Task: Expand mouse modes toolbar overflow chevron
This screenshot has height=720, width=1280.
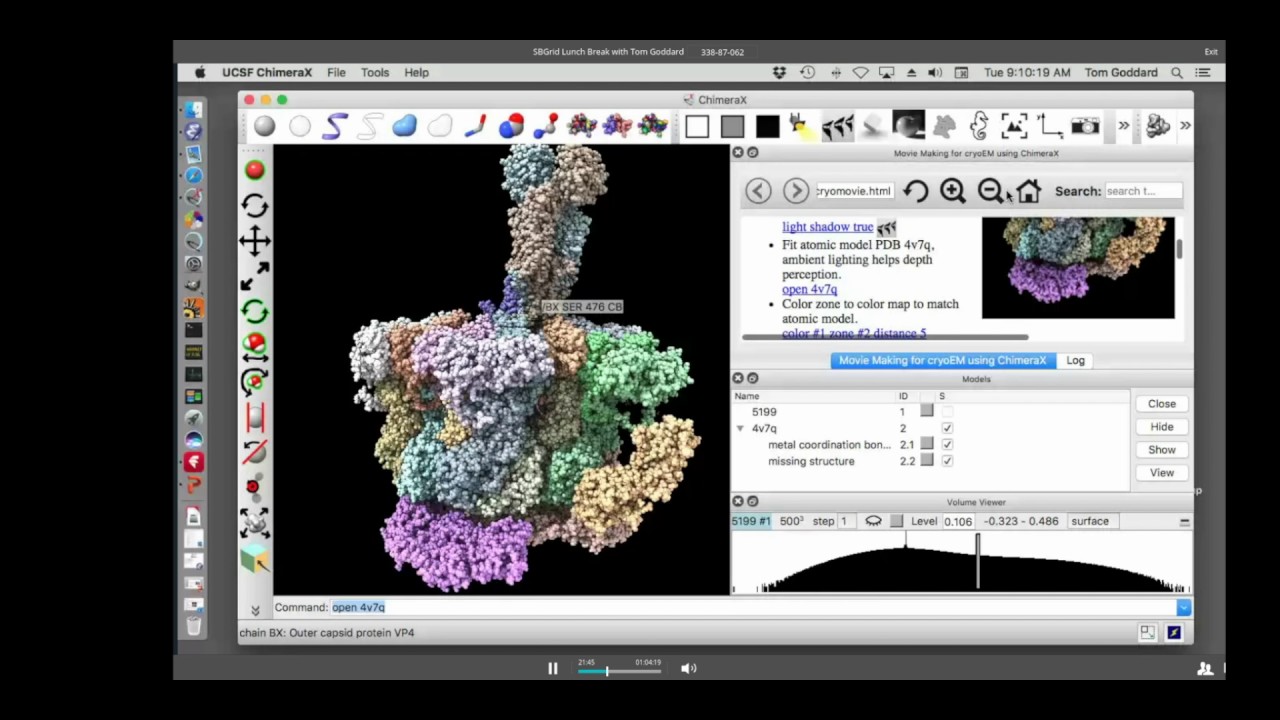Action: [255, 610]
